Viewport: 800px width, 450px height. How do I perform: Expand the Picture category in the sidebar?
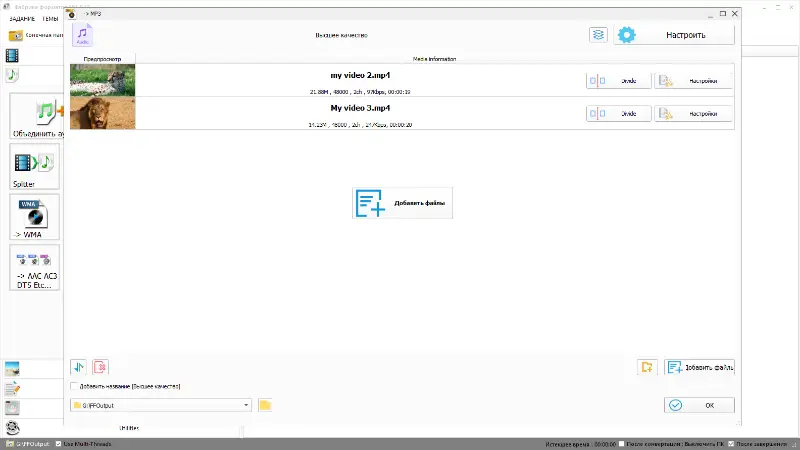pyautogui.click(x=12, y=368)
